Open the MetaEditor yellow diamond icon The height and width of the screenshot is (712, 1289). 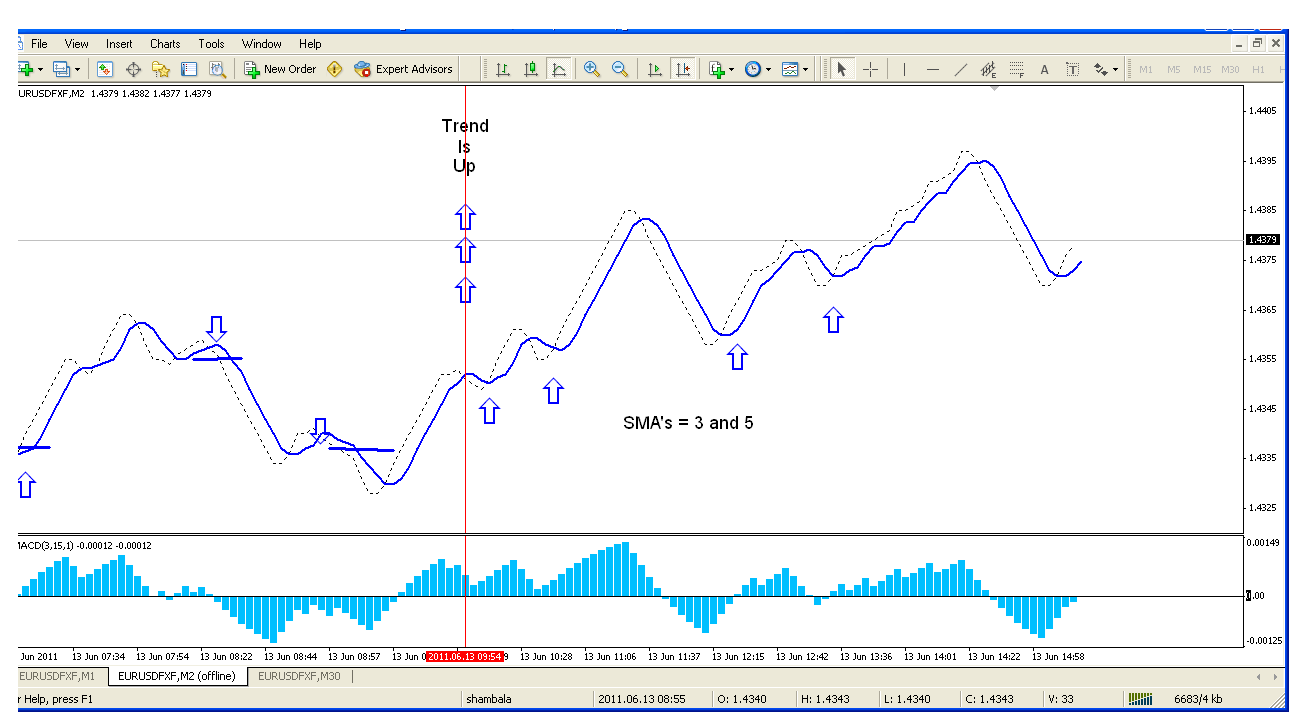point(335,69)
